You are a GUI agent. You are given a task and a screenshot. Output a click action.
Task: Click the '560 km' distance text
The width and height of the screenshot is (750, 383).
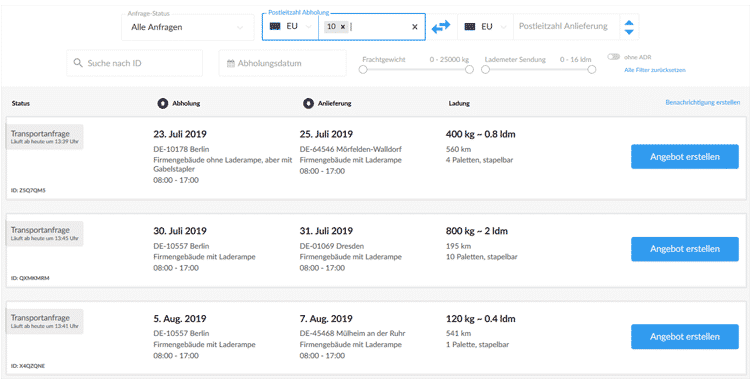459,149
